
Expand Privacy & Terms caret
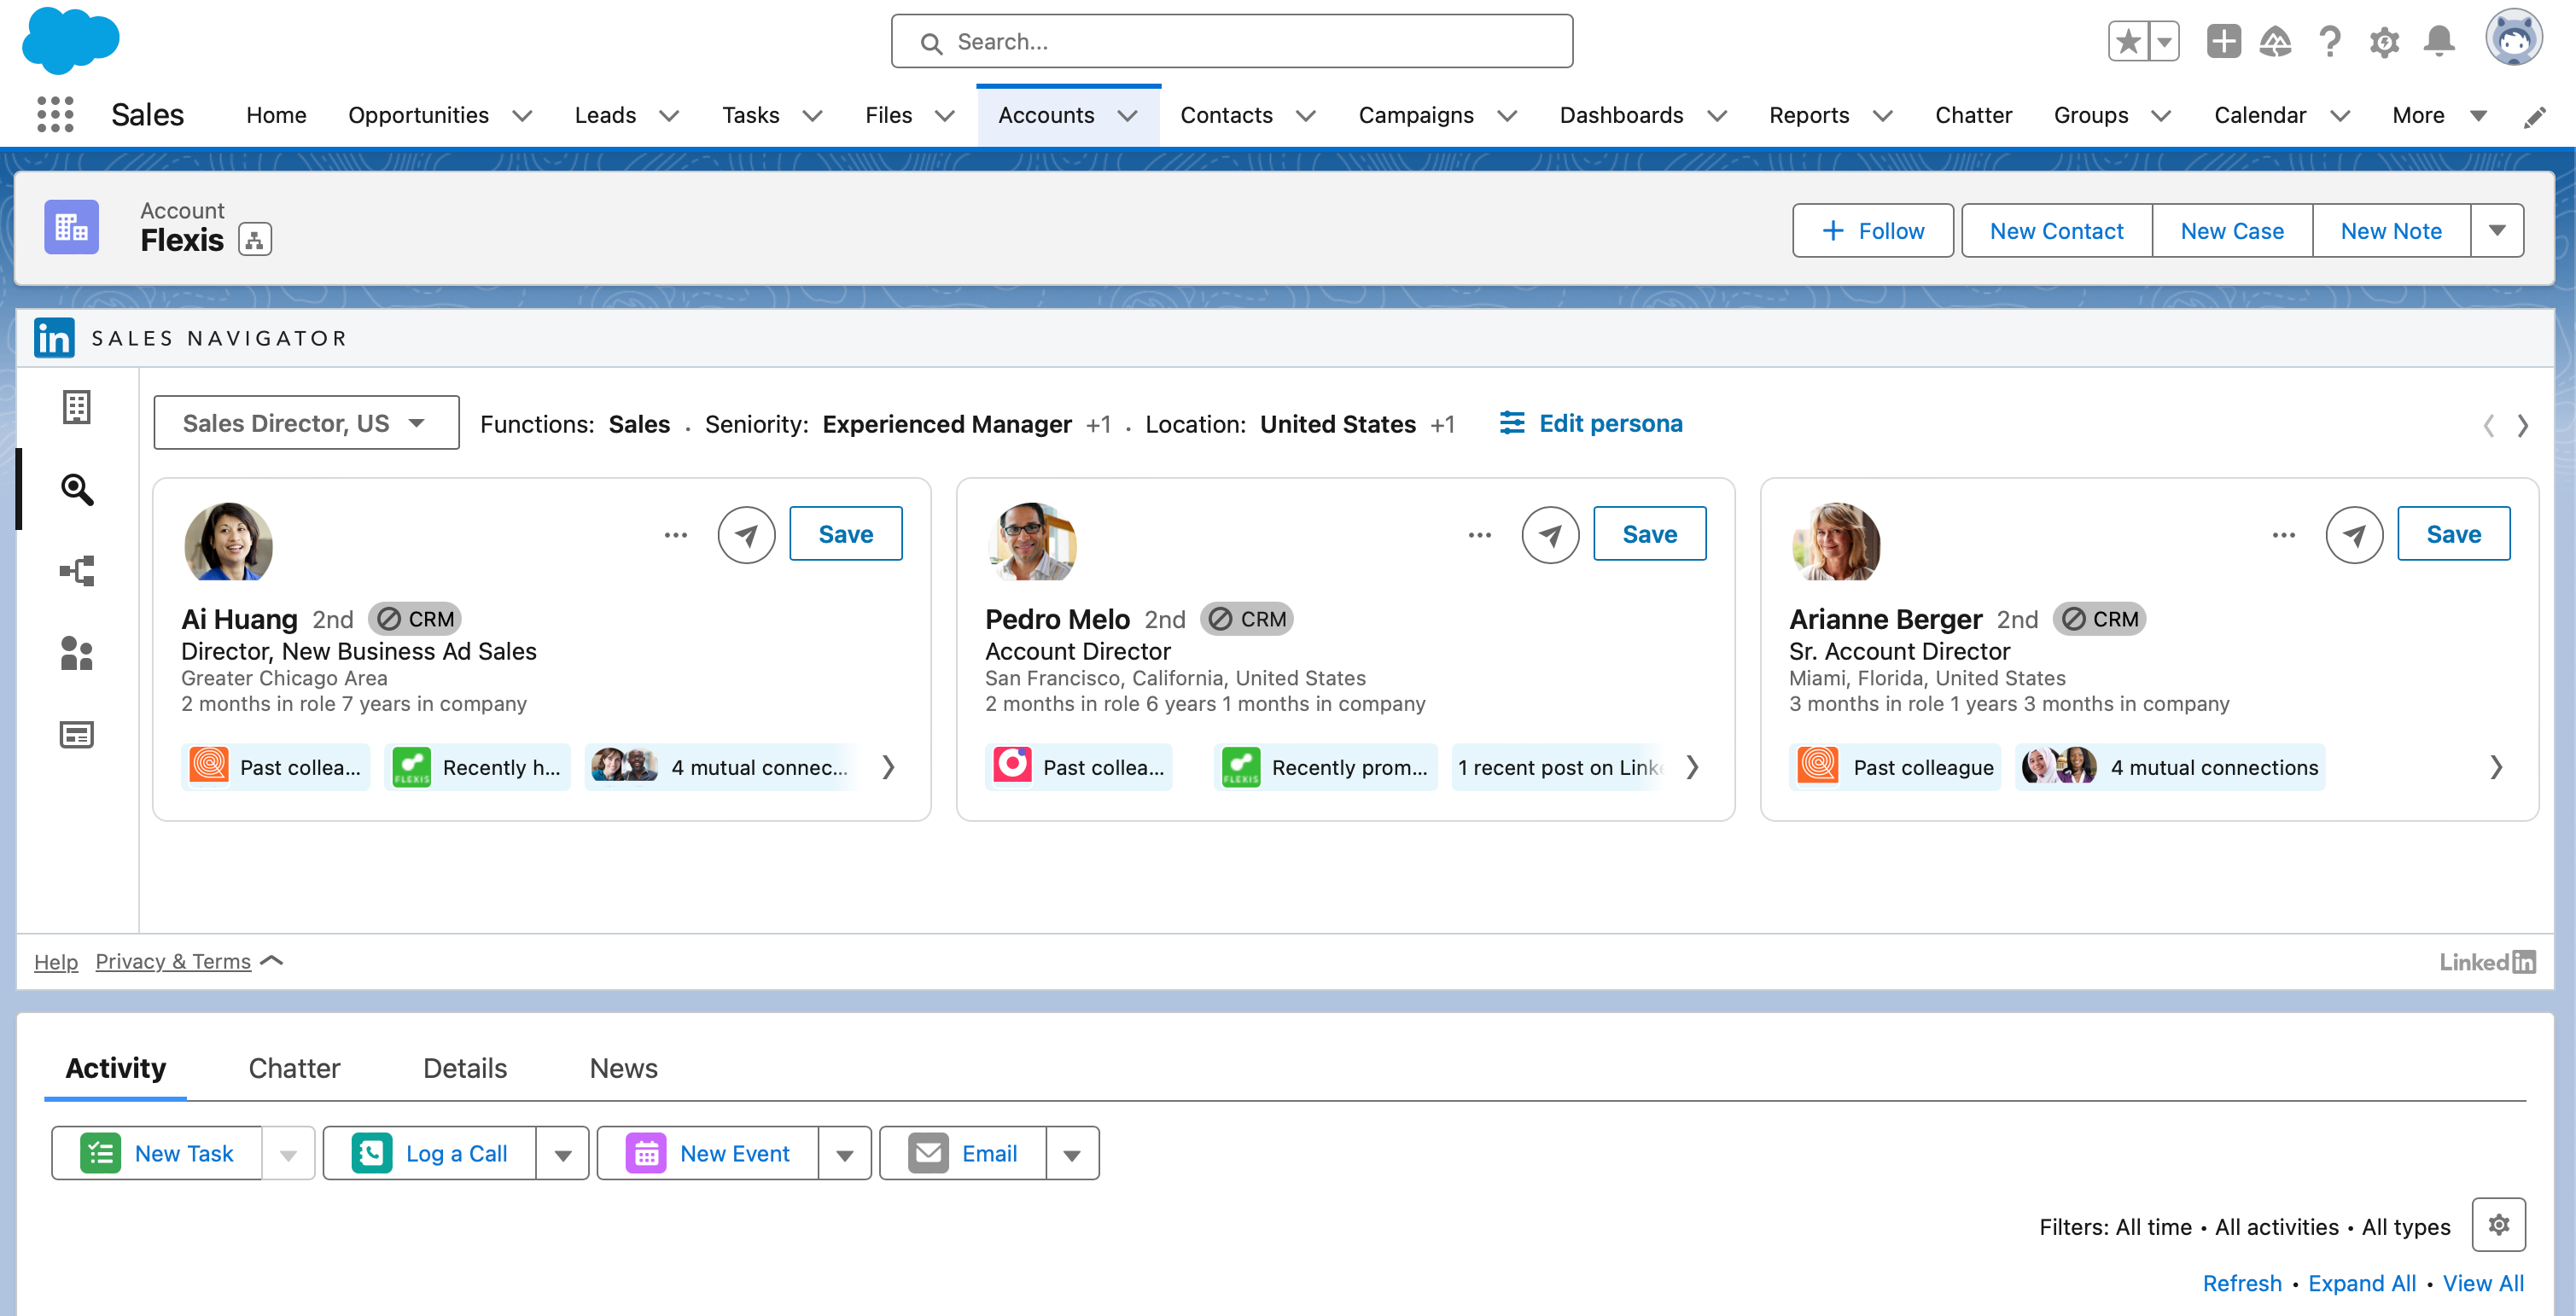click(x=272, y=961)
